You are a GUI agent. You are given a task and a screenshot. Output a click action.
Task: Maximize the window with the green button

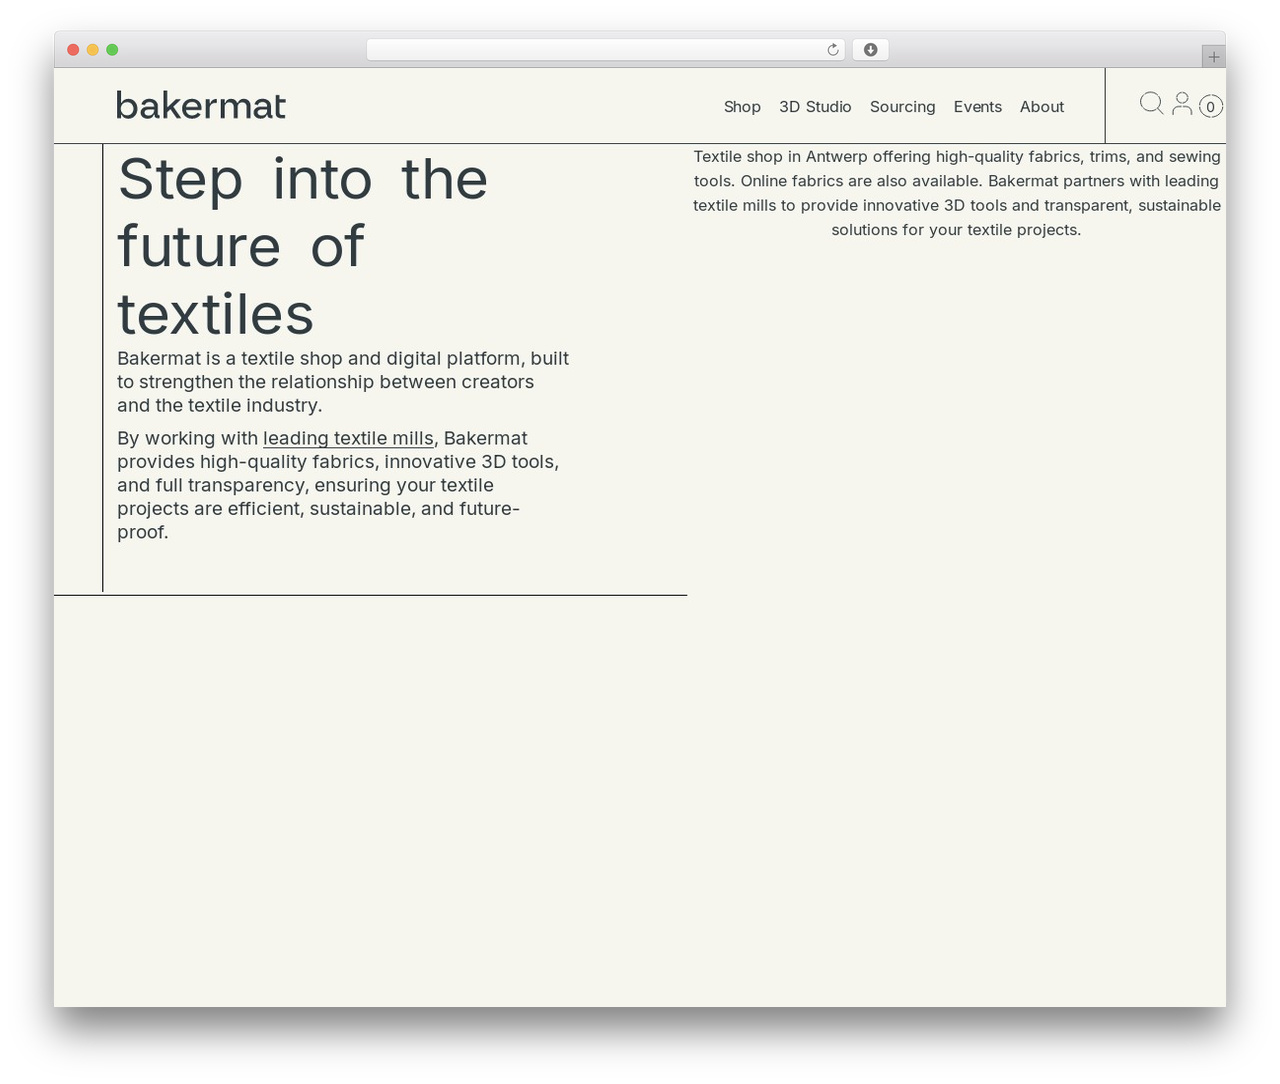tap(112, 50)
